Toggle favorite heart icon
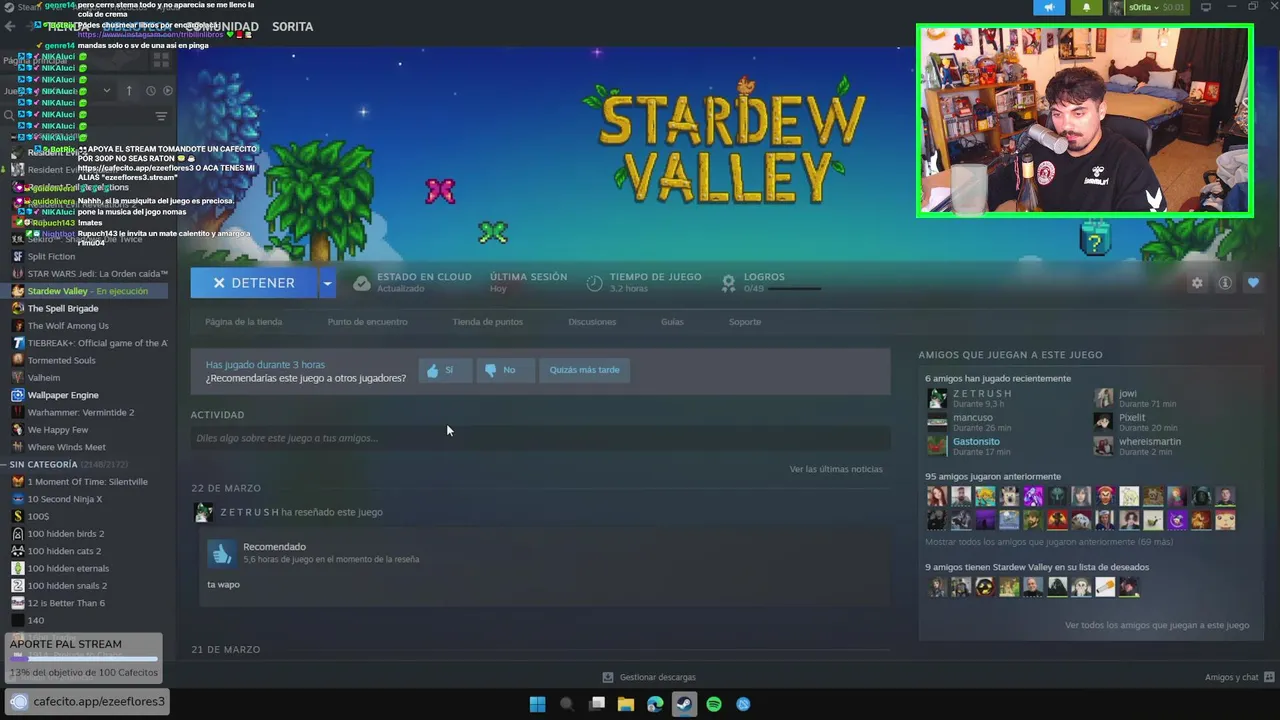 point(1253,283)
